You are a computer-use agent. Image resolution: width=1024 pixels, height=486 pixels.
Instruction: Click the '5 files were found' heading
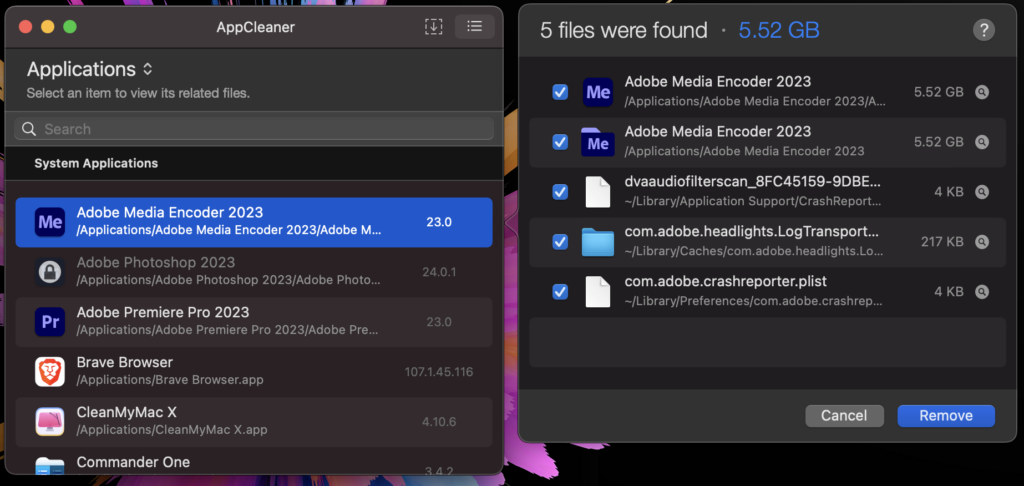click(624, 30)
